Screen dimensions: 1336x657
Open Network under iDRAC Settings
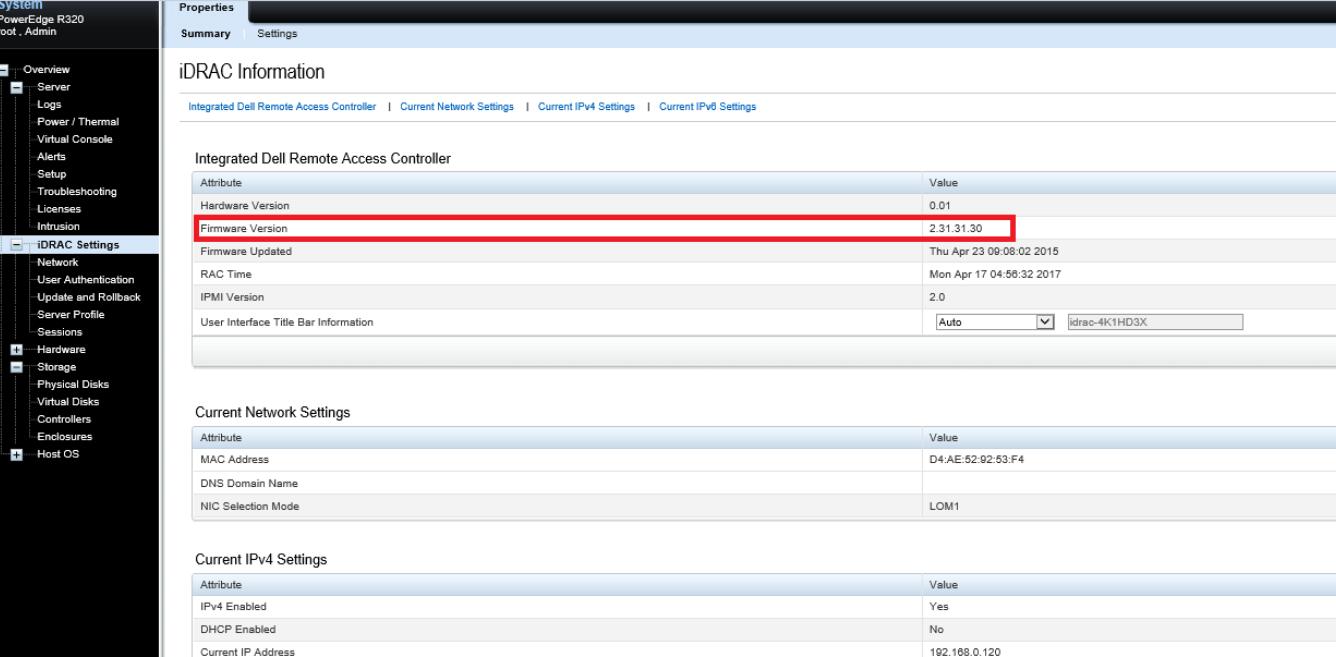tap(57, 262)
